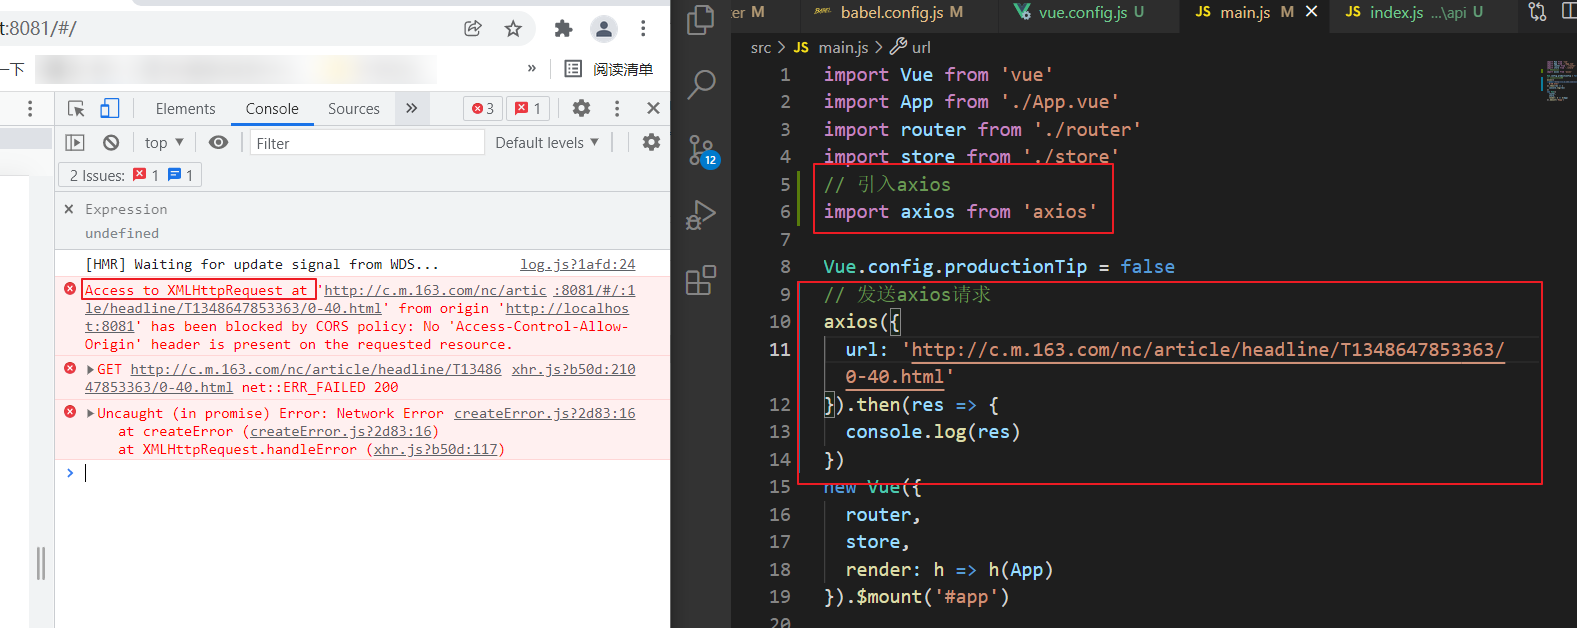Click the 2 Issues bar button
This screenshot has height=628, width=1577.
pyautogui.click(x=131, y=175)
